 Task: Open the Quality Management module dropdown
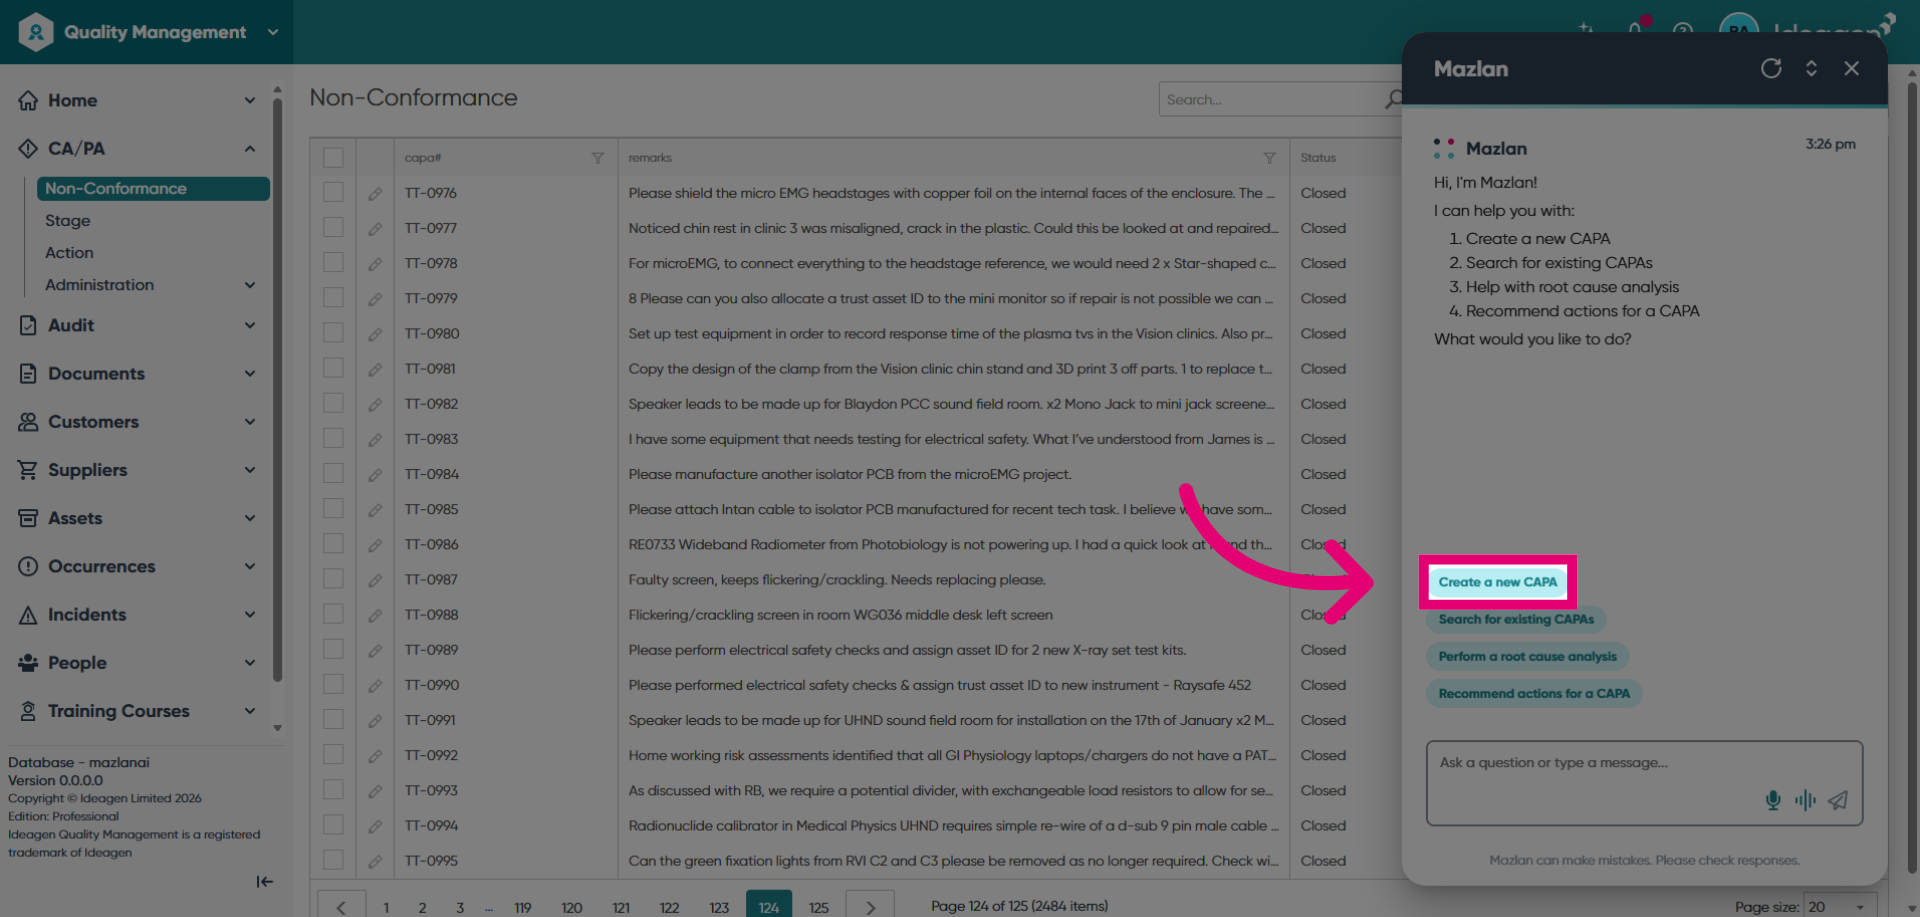pyautogui.click(x=272, y=32)
